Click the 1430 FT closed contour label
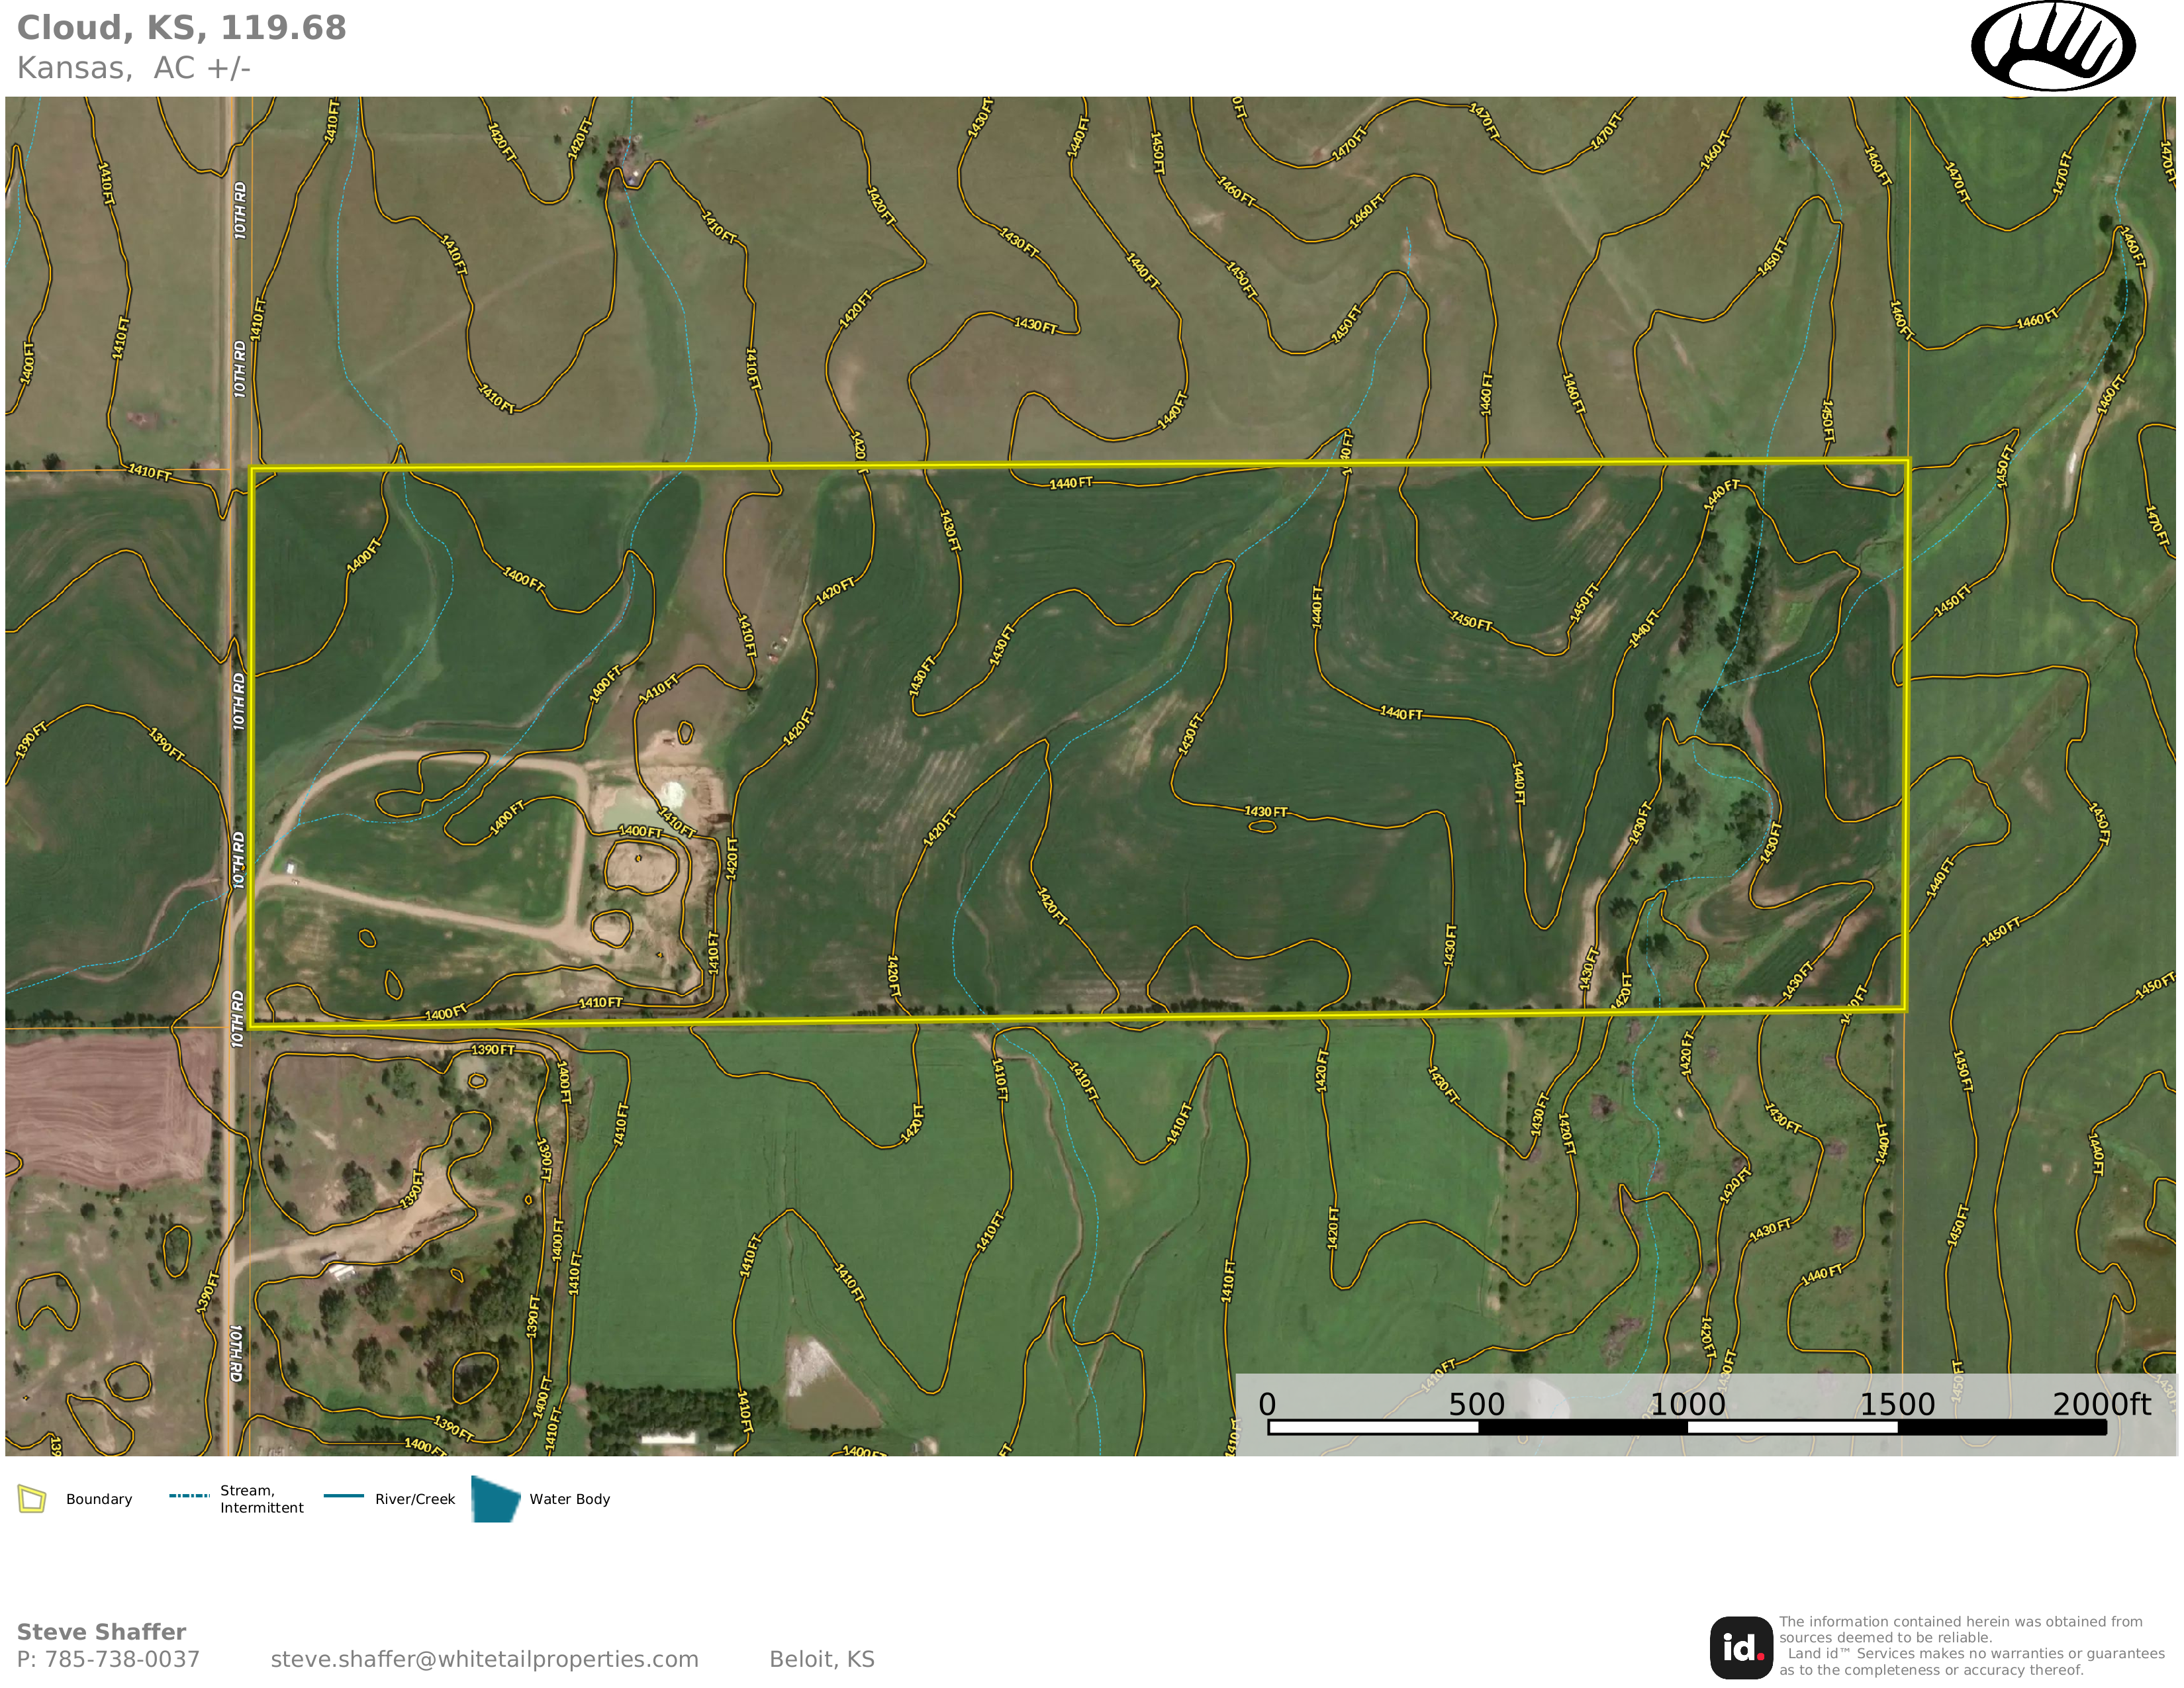Image resolution: width=2184 pixels, height=1688 pixels. (1265, 812)
